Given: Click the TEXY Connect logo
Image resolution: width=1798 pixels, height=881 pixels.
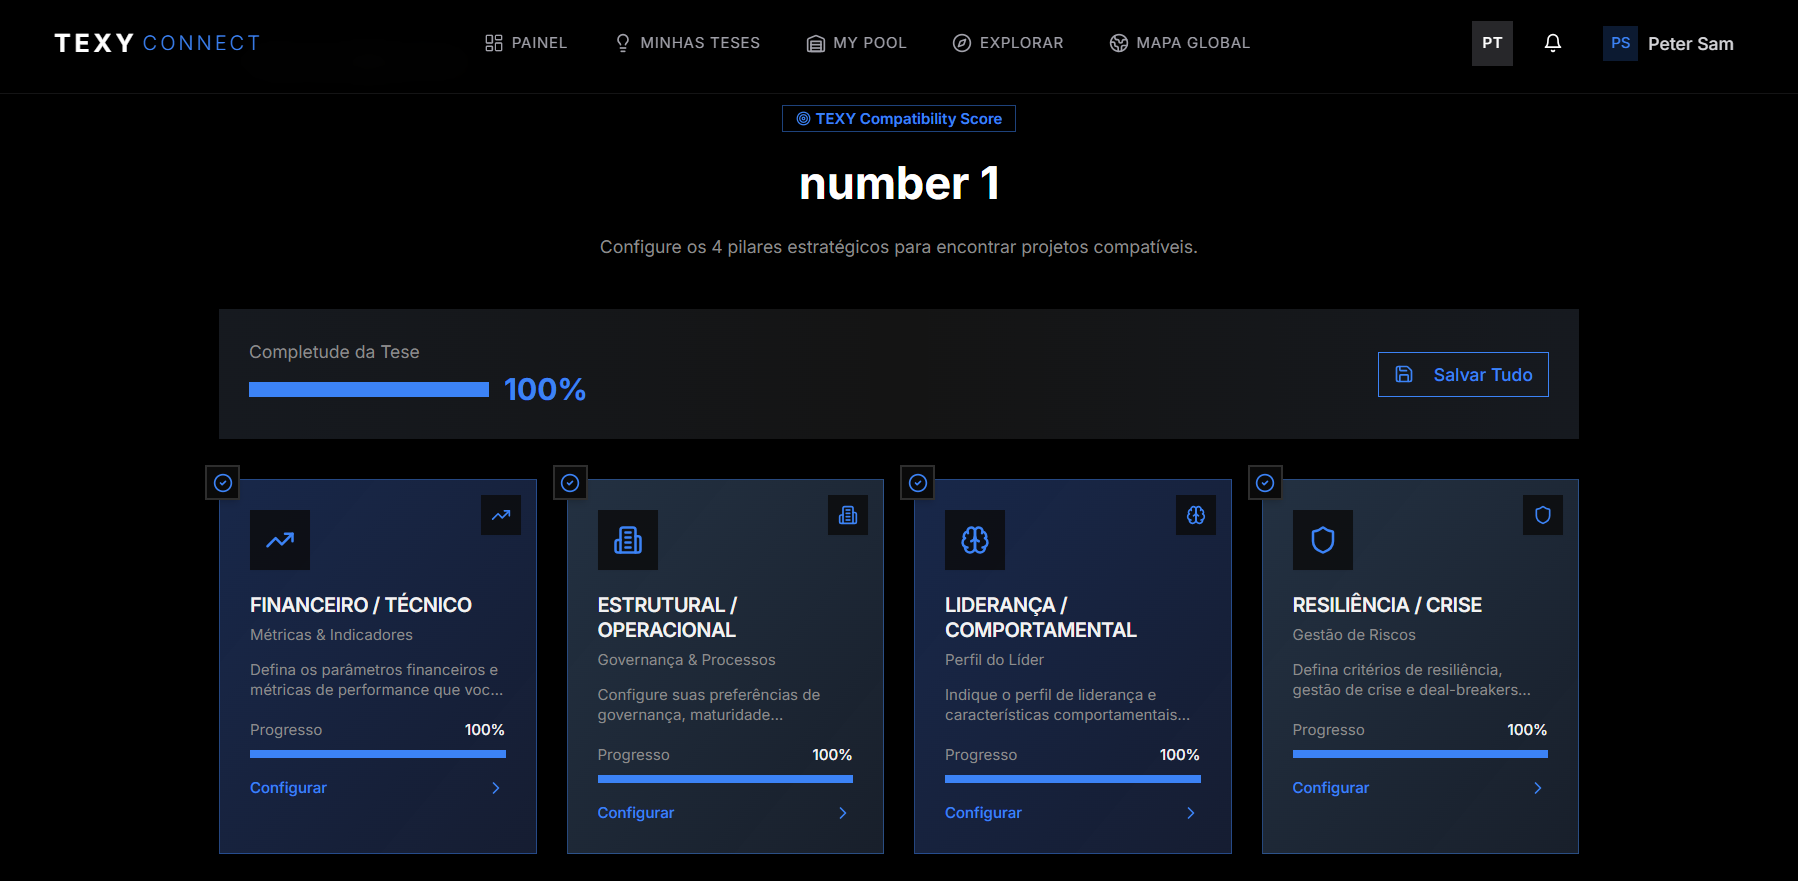Looking at the screenshot, I should tap(157, 43).
